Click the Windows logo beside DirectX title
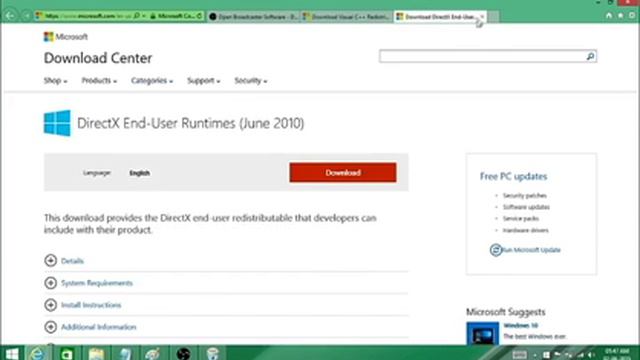 (x=57, y=123)
